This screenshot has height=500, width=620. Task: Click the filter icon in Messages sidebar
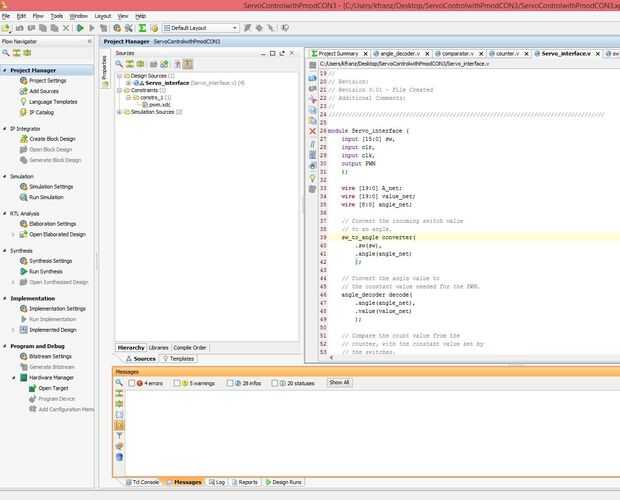119,436
